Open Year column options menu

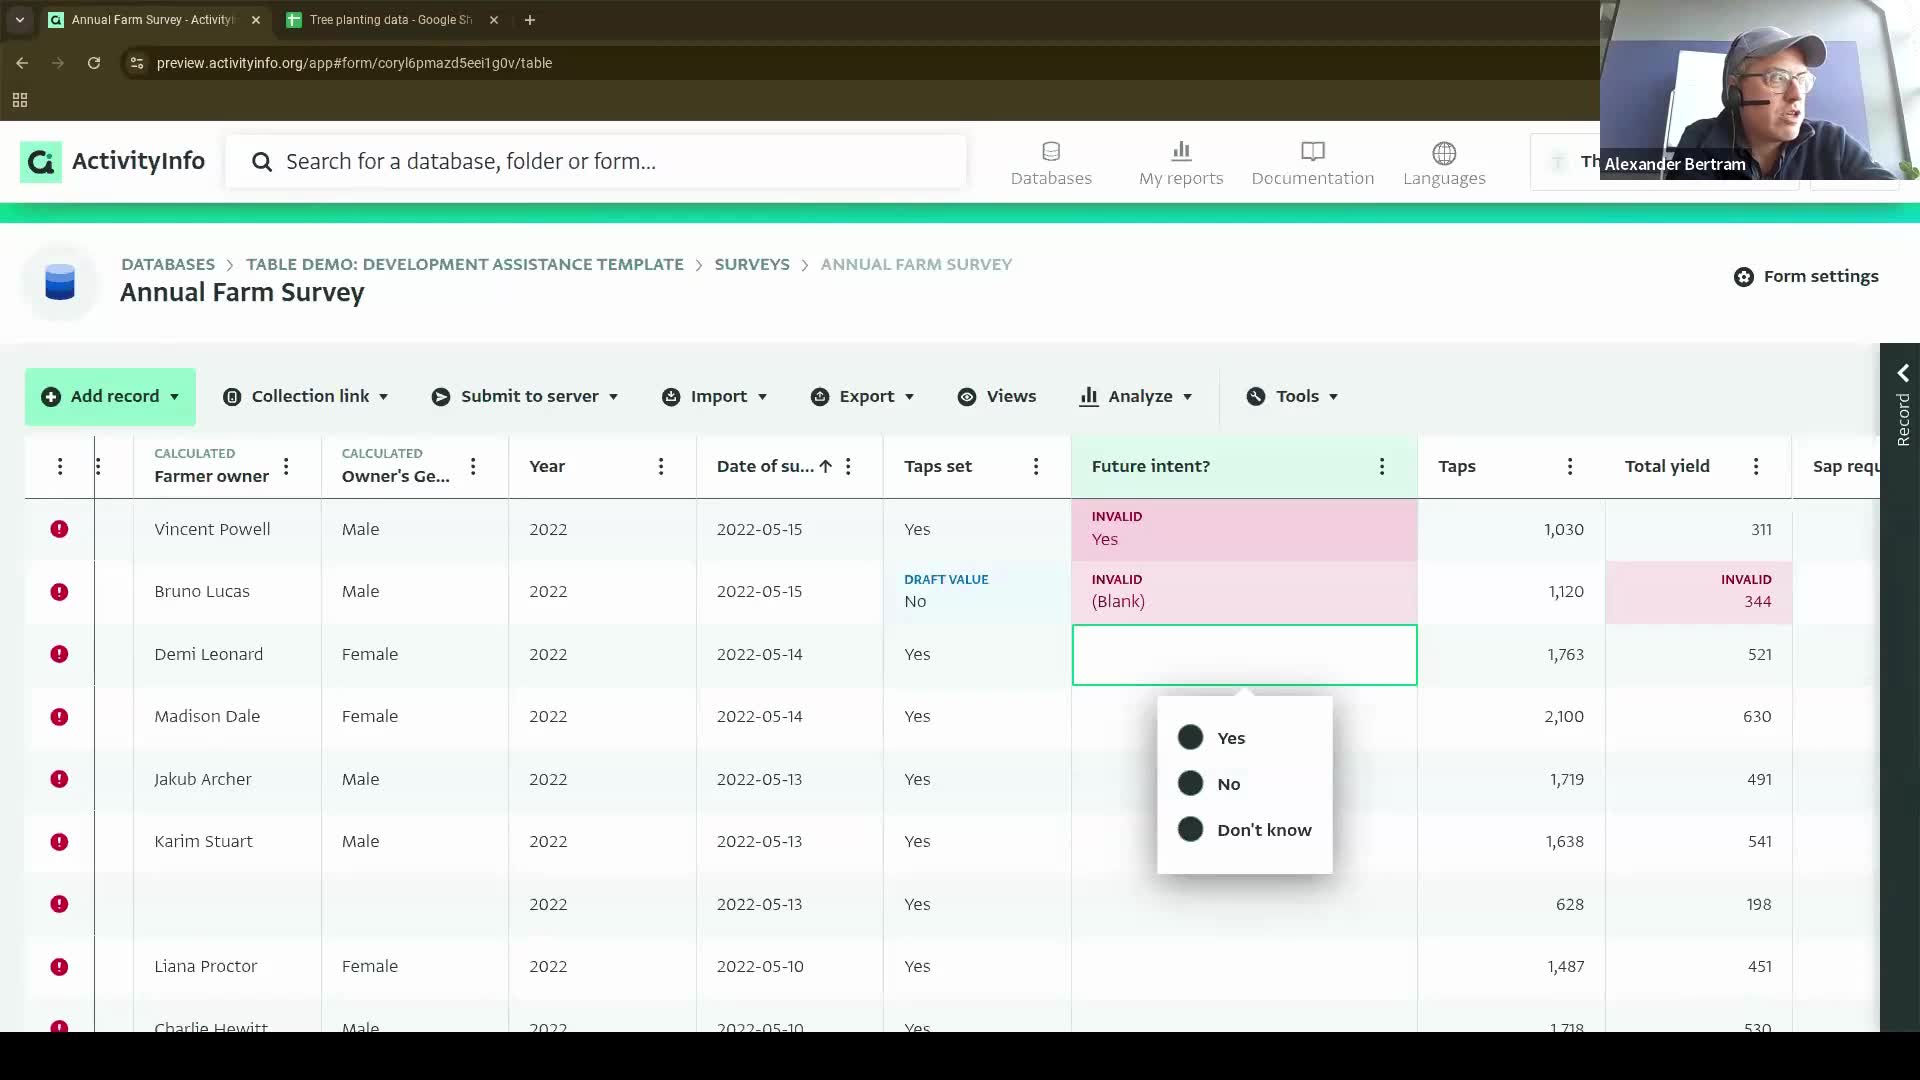click(x=661, y=466)
